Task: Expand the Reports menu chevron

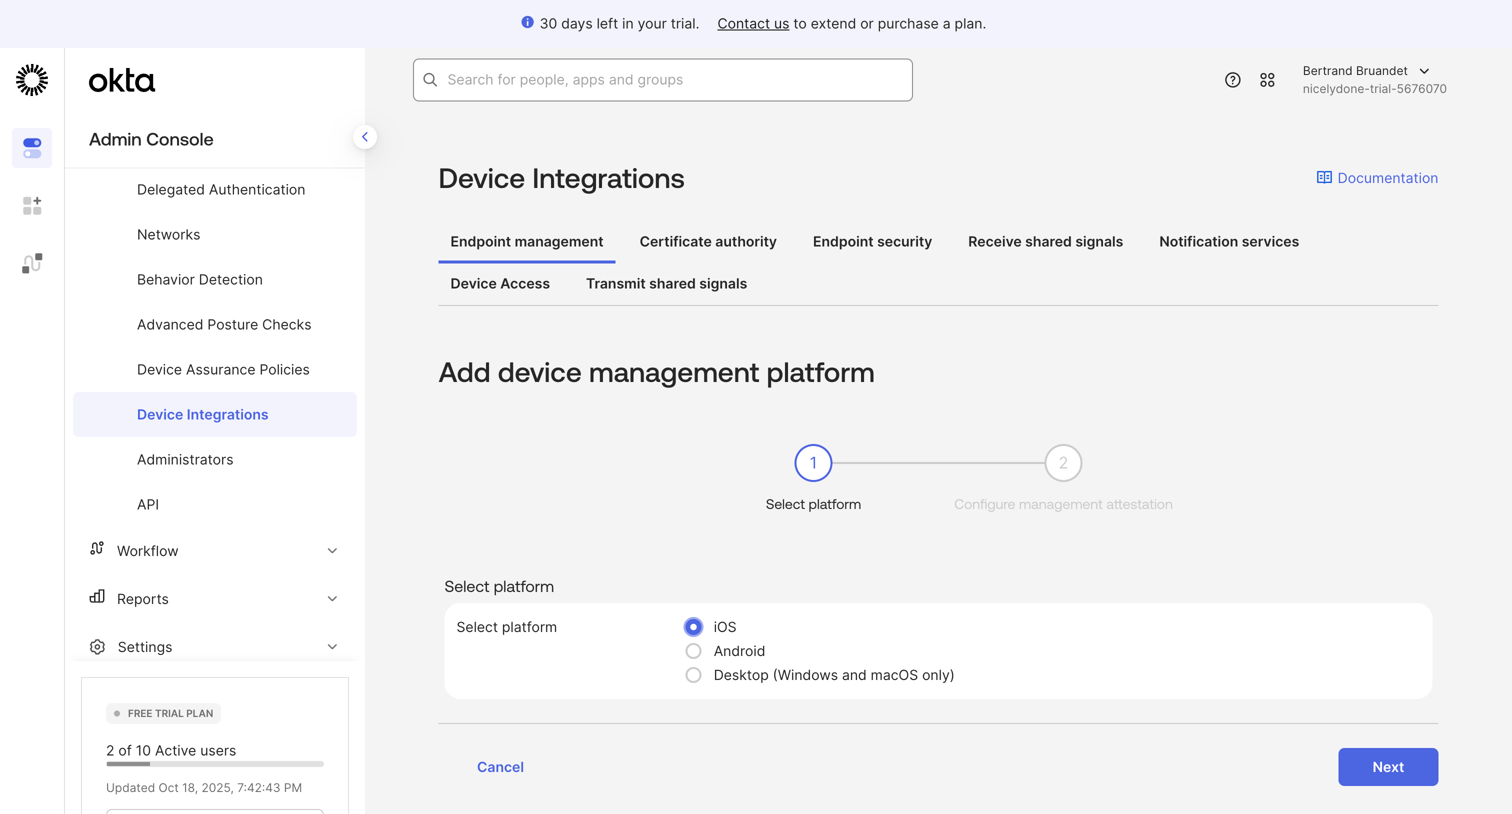Action: click(x=332, y=599)
